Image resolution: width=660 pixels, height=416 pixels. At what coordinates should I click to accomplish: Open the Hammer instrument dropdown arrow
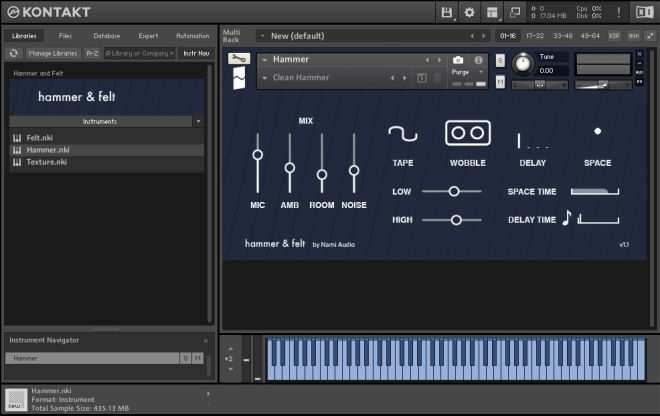(x=264, y=60)
